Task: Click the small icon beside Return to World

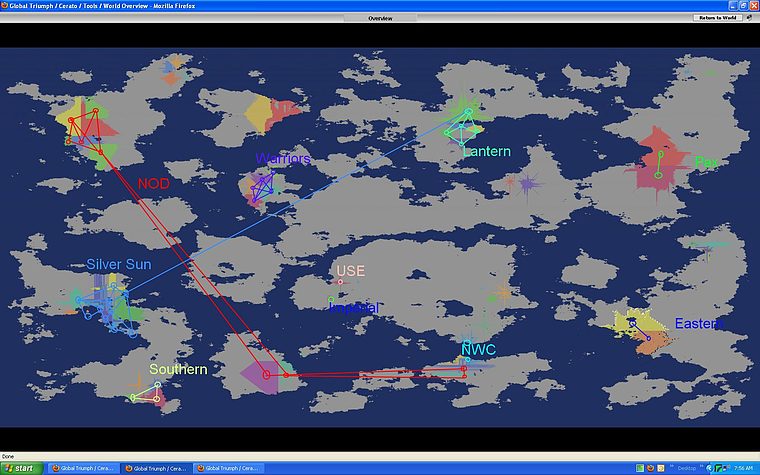Action: coord(749,17)
